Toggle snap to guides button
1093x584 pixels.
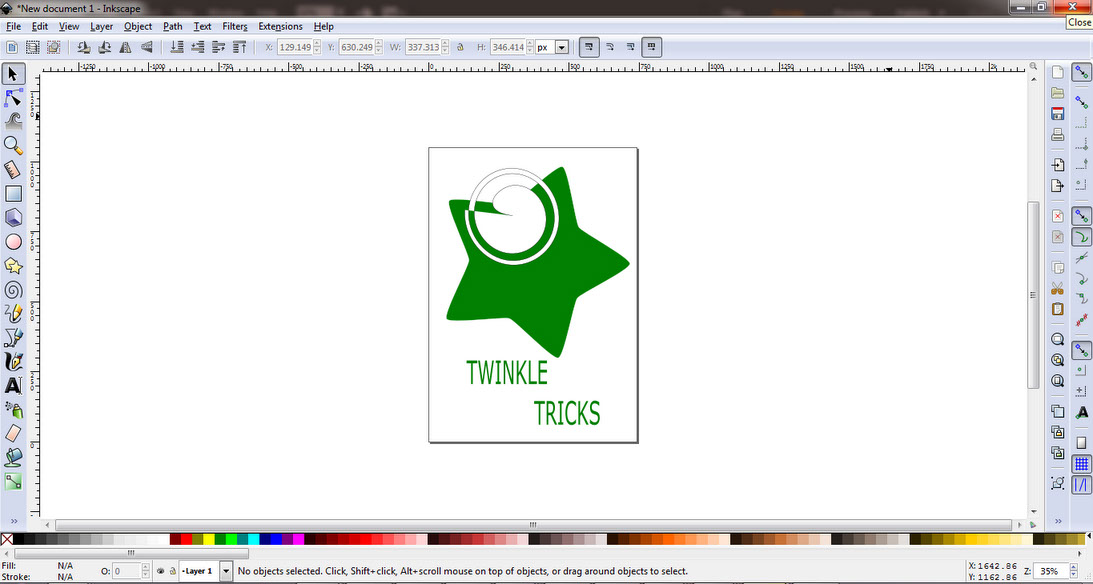tap(1081, 484)
